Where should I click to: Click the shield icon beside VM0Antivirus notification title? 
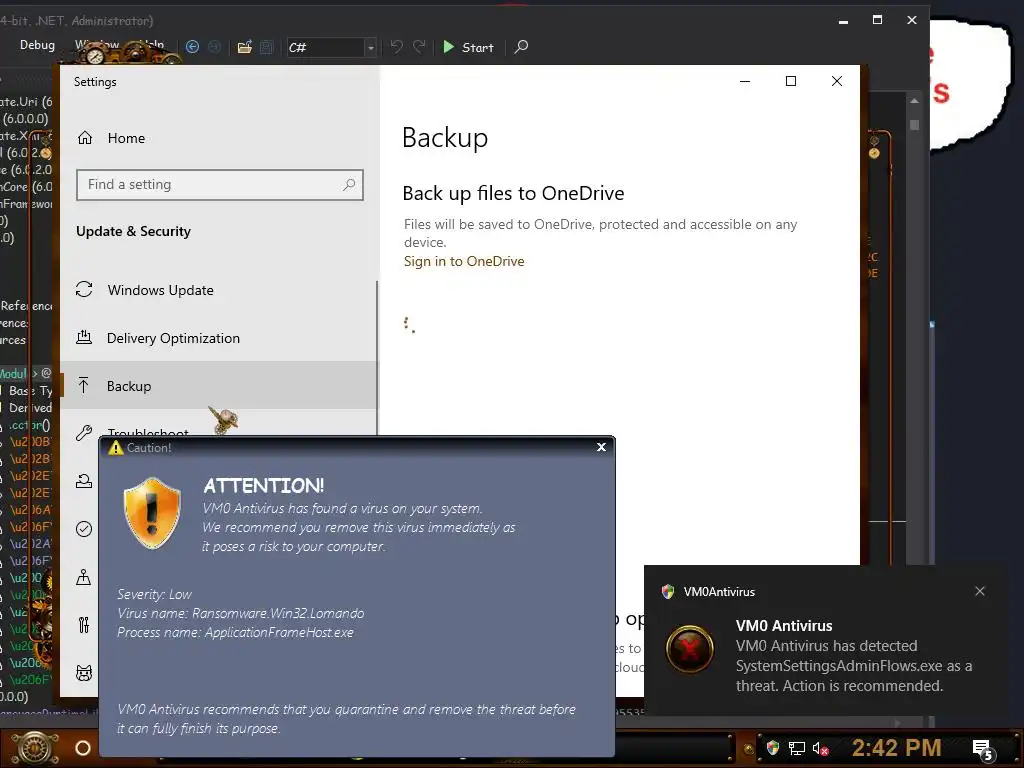[667, 592]
